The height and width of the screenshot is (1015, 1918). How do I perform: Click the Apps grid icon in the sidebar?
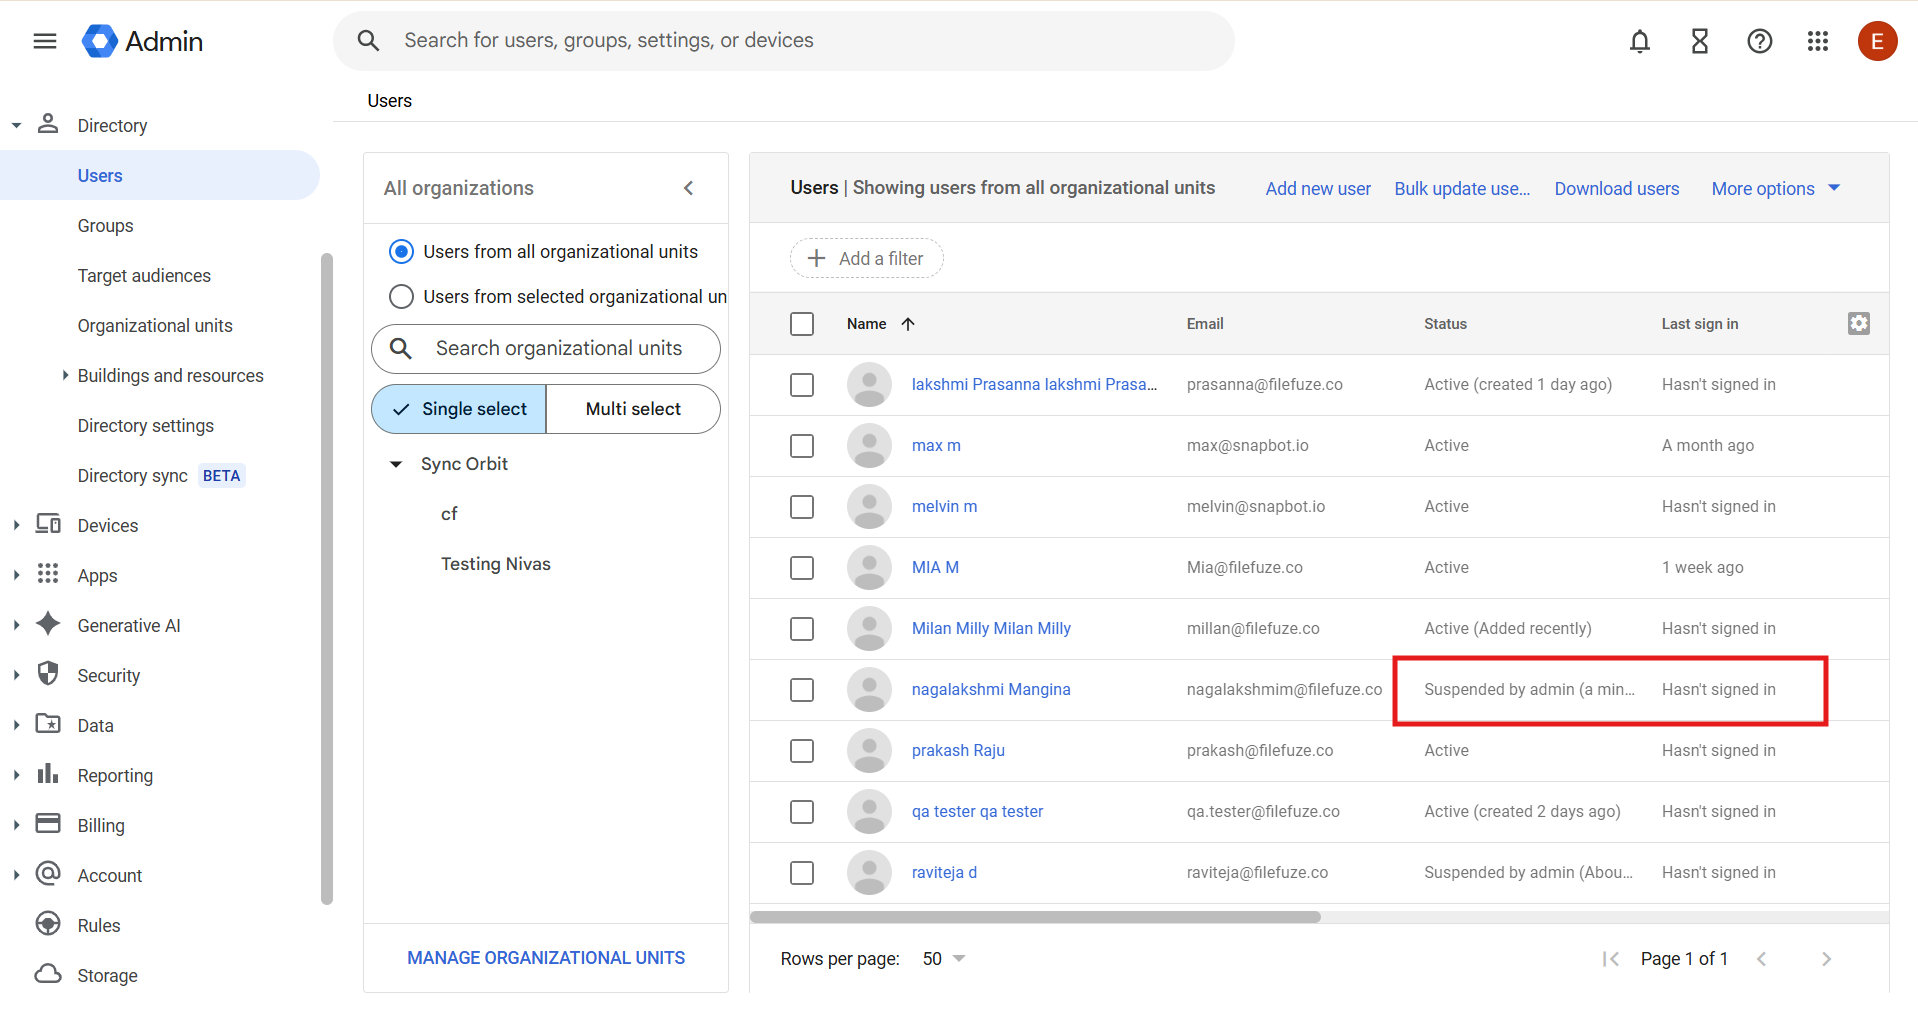point(48,574)
